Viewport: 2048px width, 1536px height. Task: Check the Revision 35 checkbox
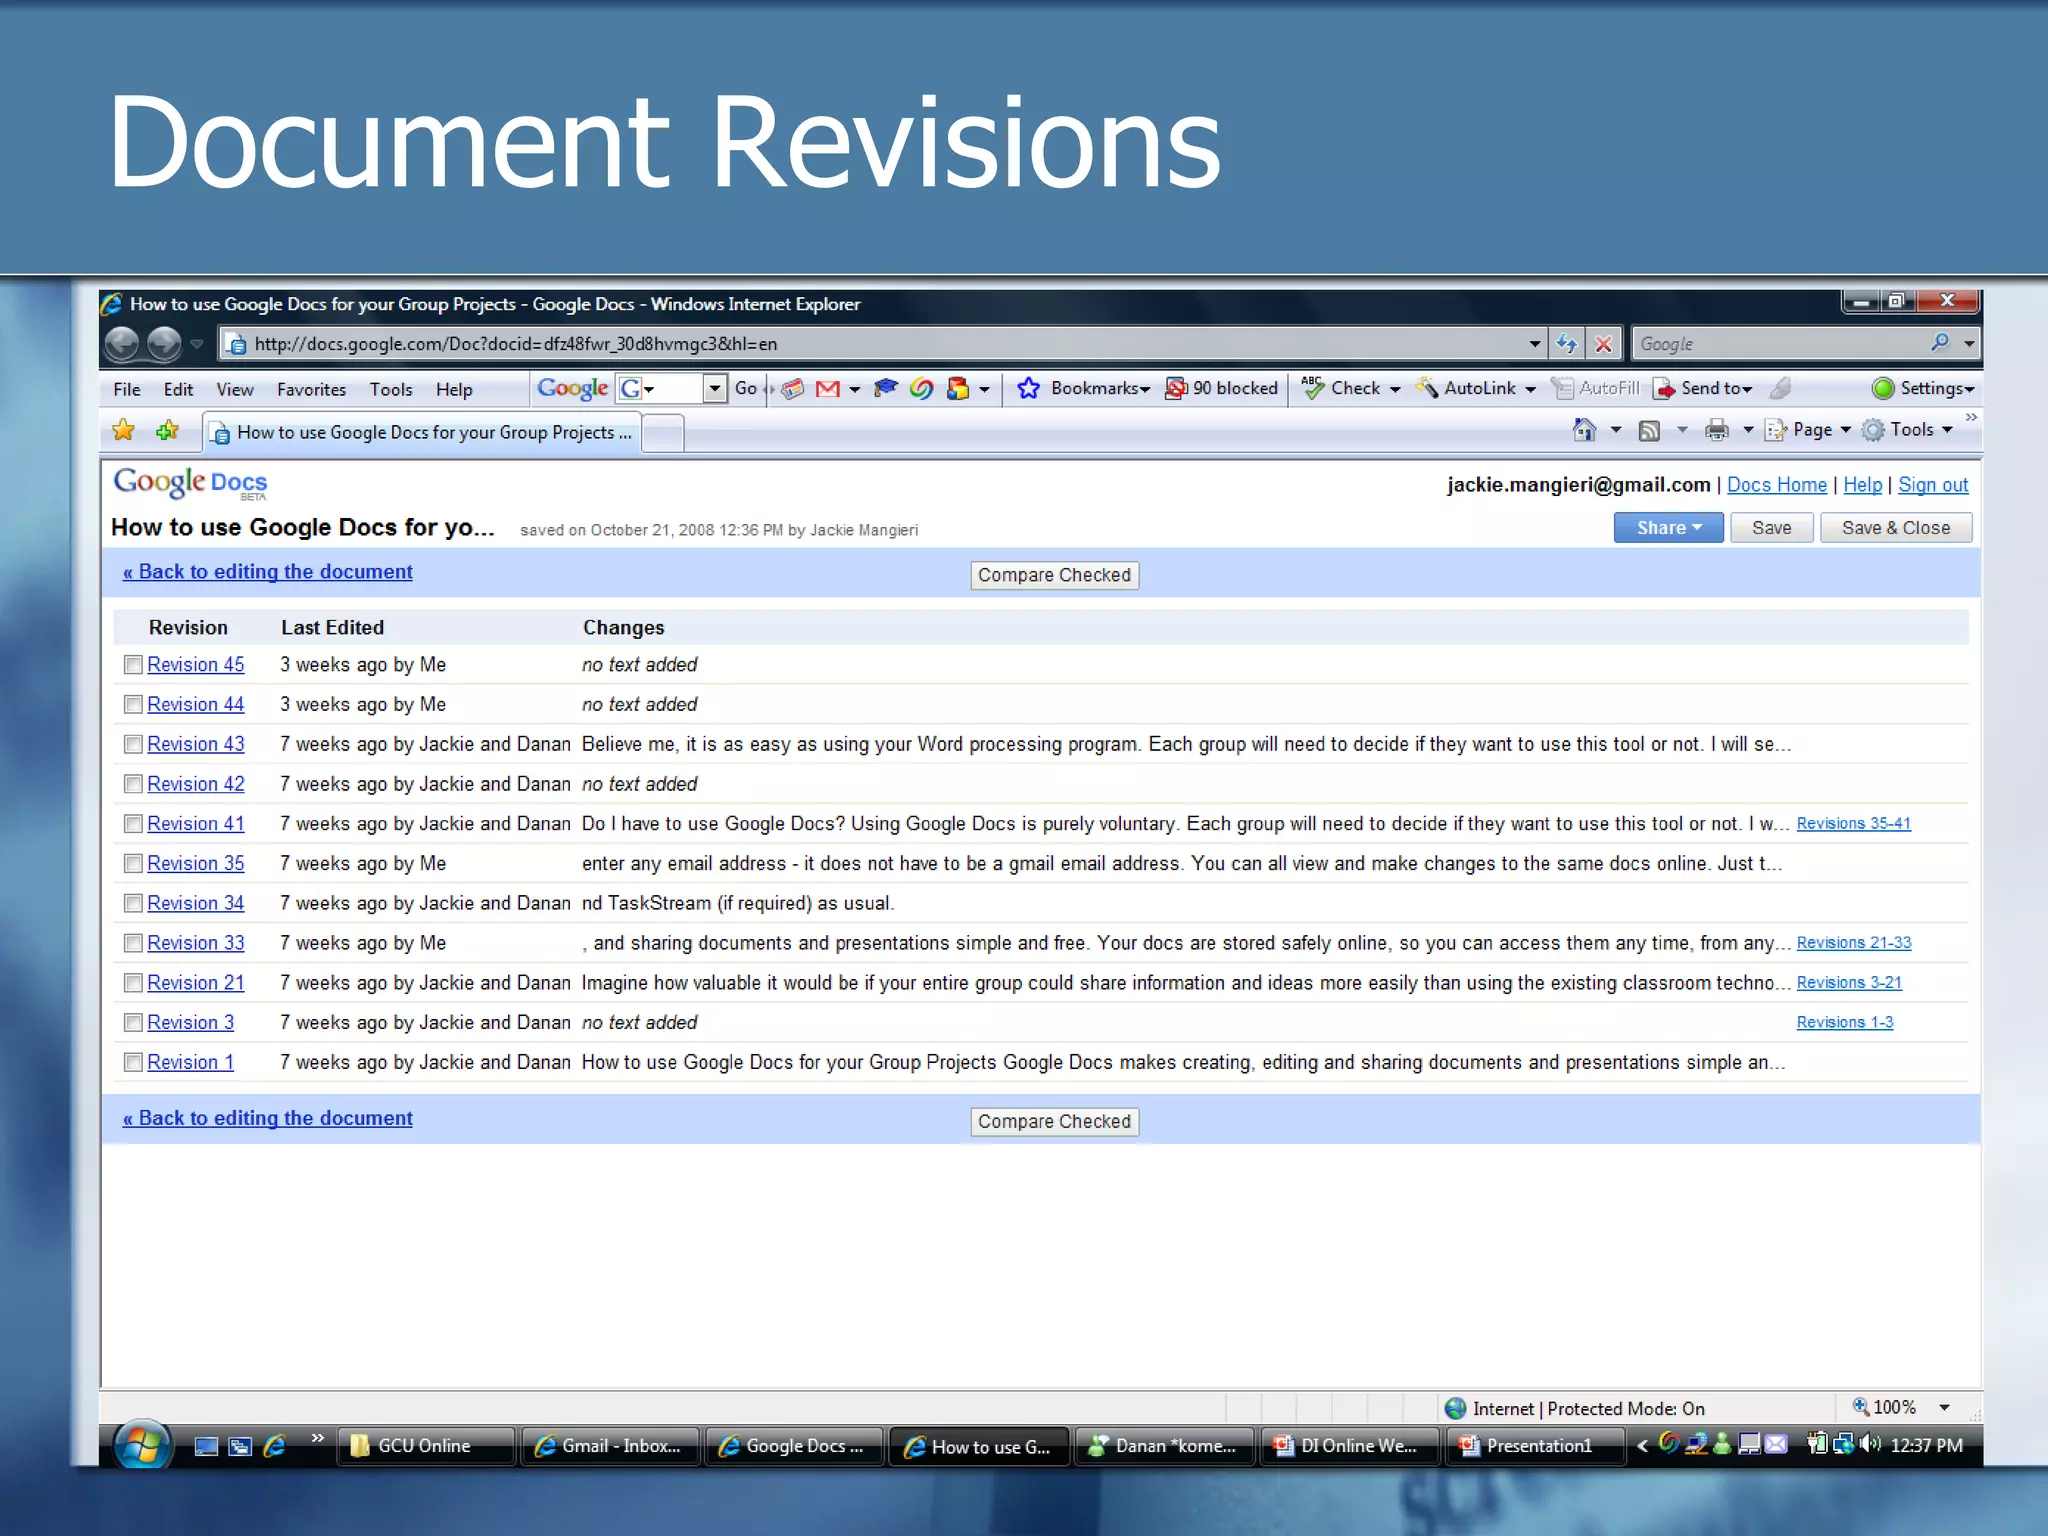[133, 864]
